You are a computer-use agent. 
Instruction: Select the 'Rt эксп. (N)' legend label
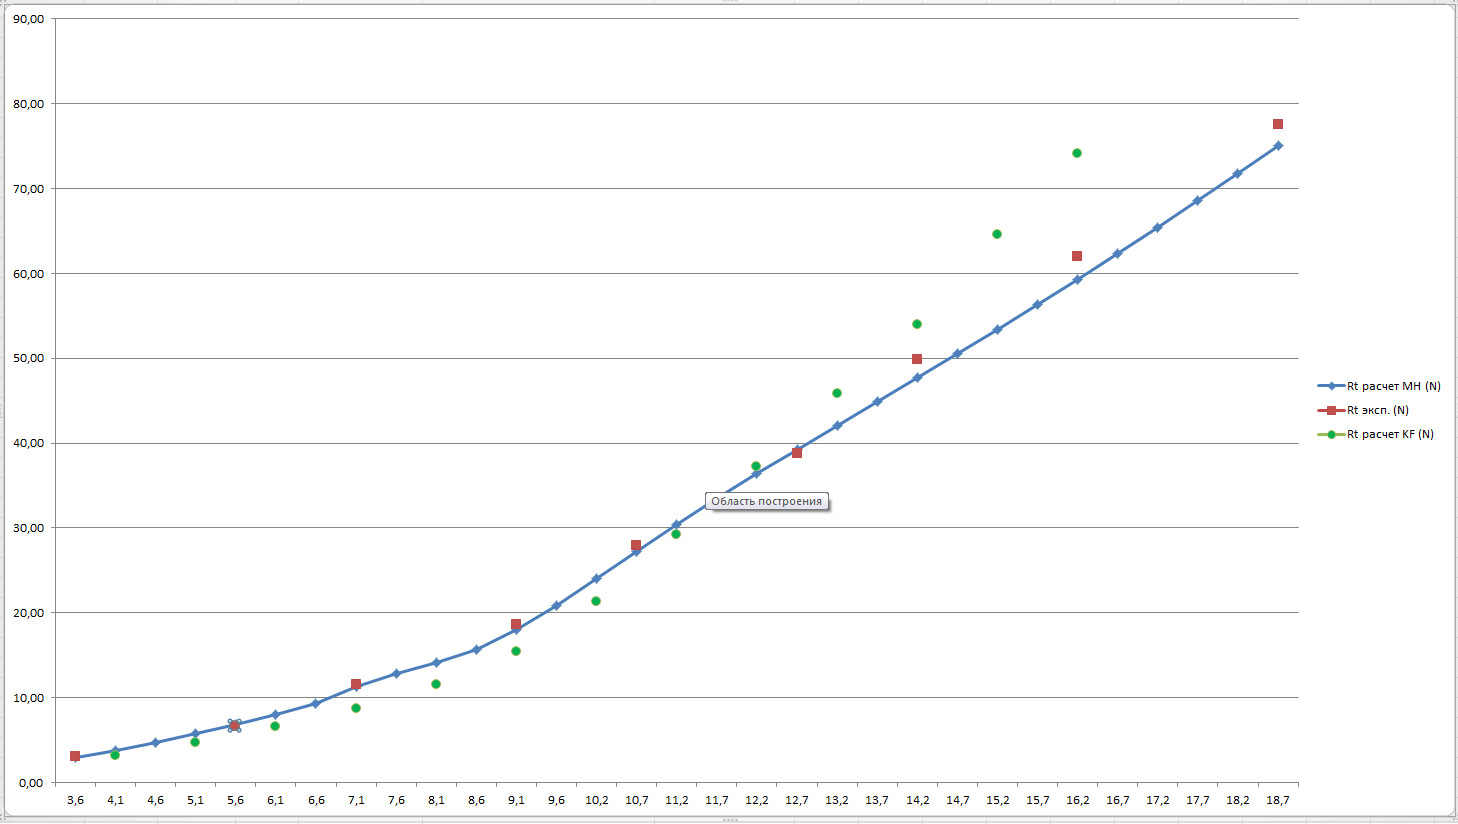(x=1377, y=410)
